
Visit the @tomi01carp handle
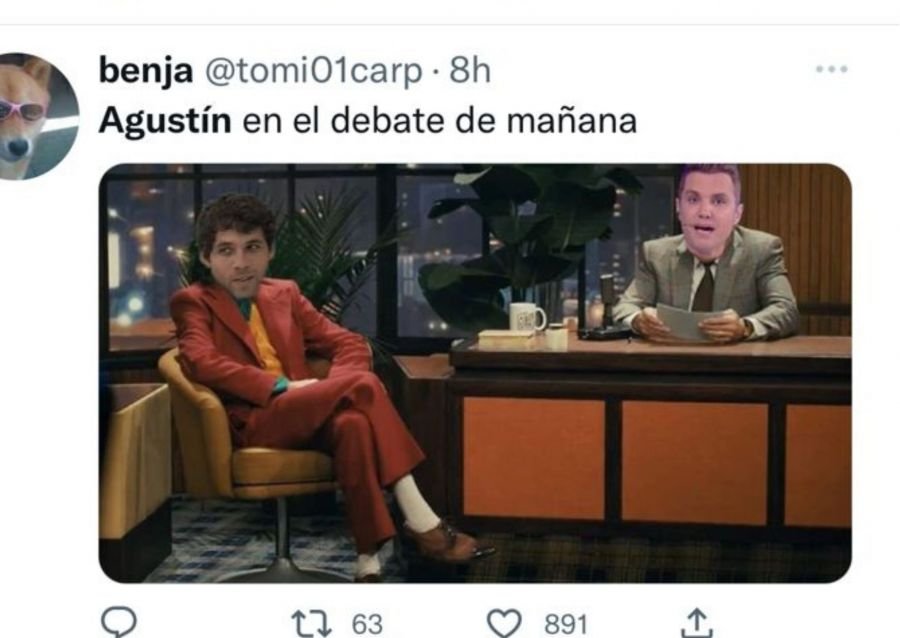point(313,71)
